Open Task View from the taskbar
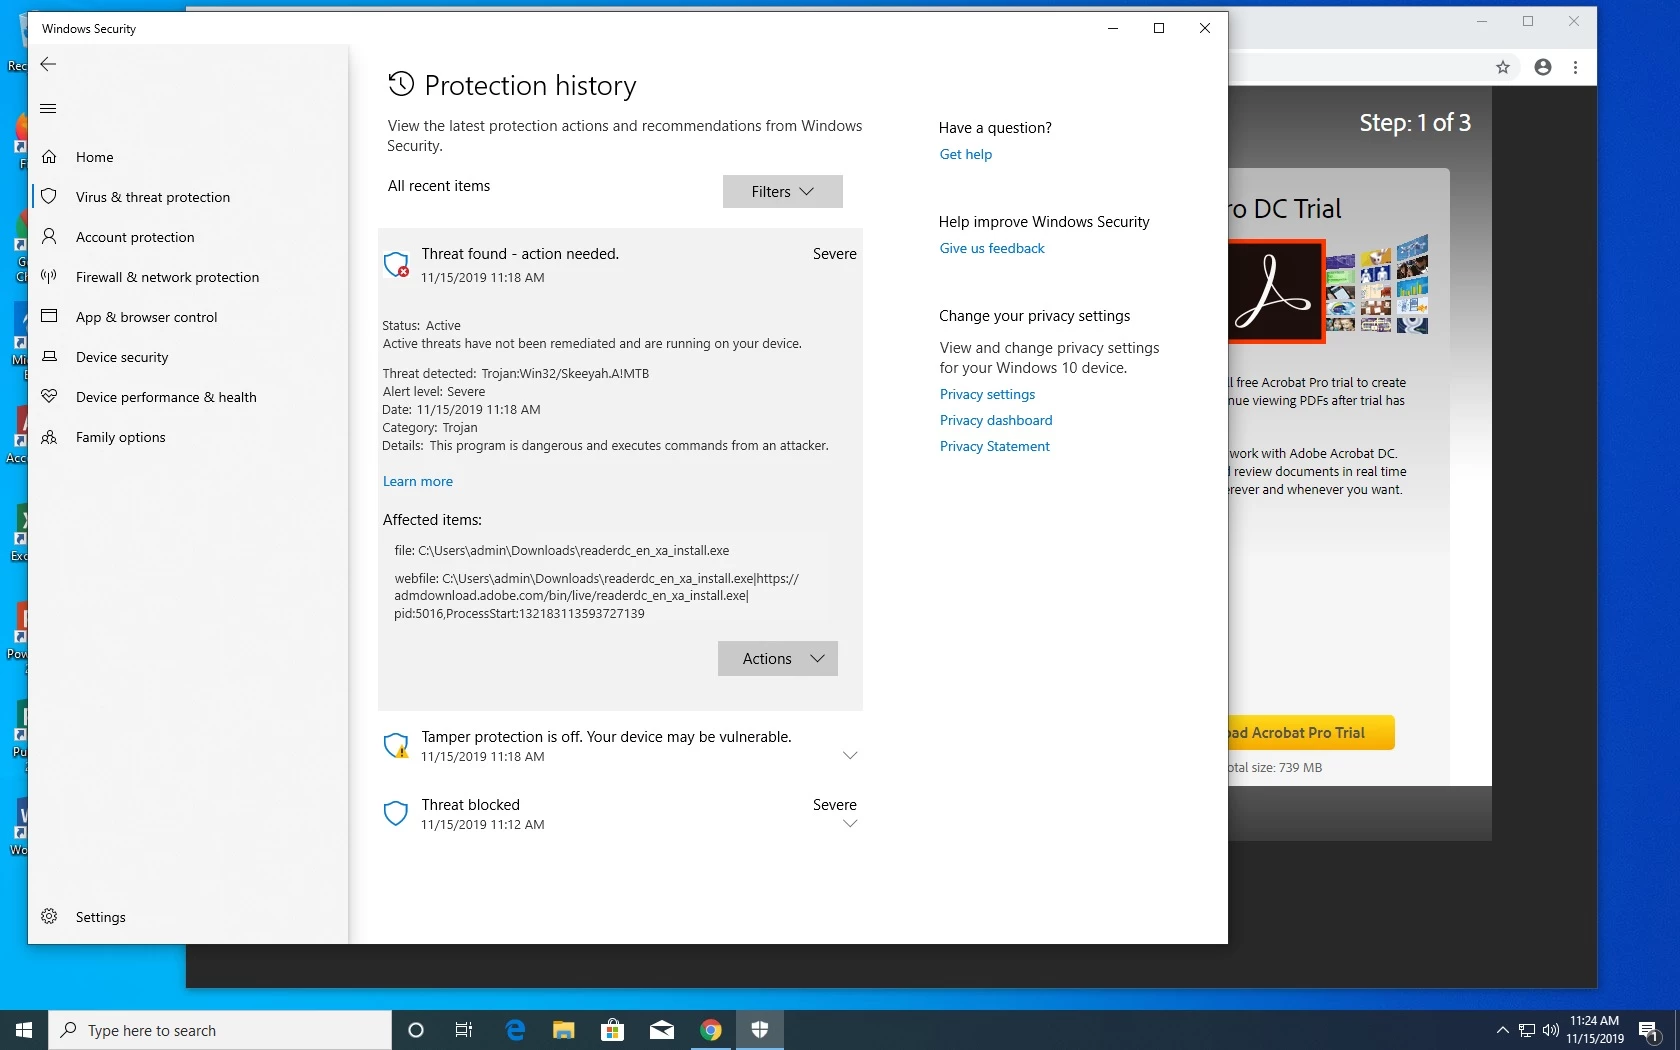 point(464,1030)
